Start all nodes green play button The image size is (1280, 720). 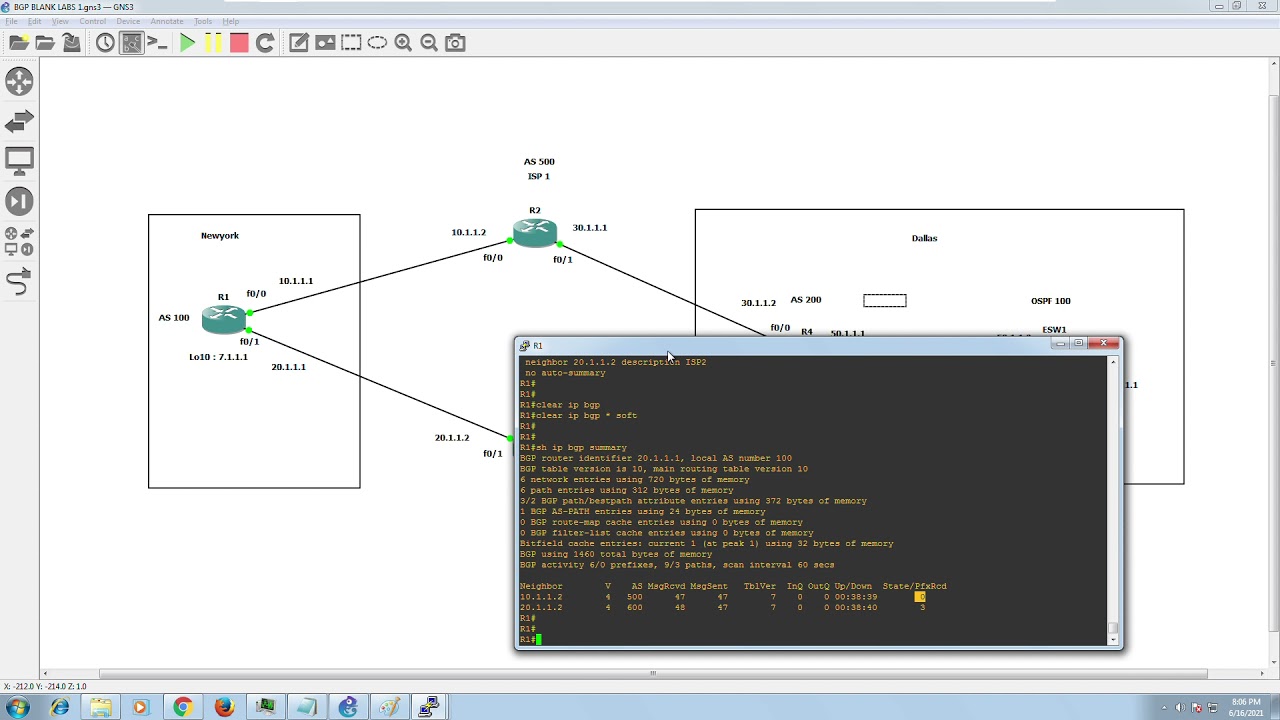[187, 42]
